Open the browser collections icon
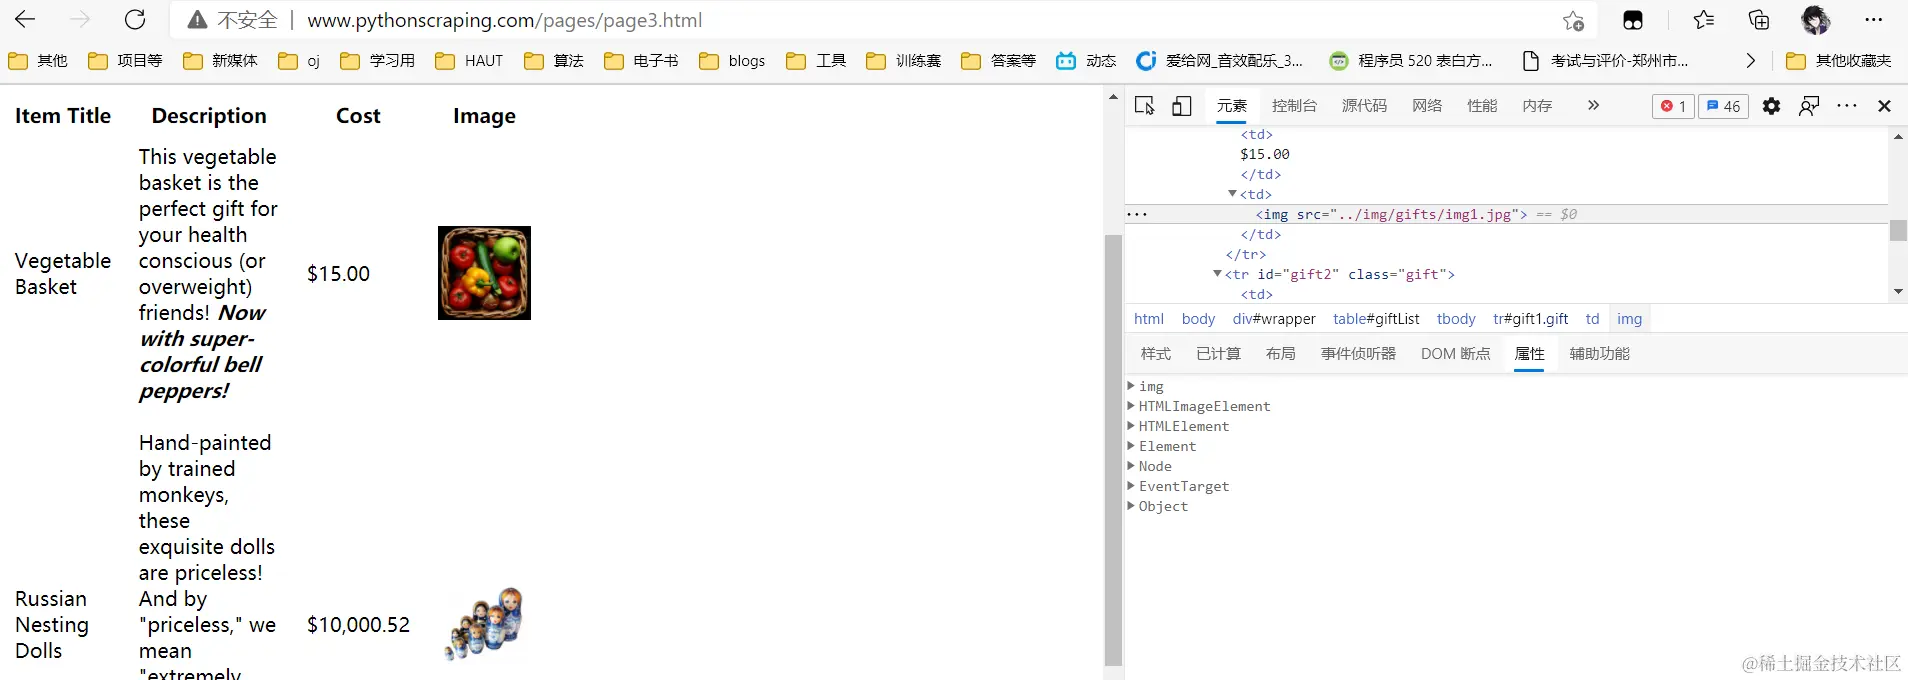Image resolution: width=1908 pixels, height=680 pixels. pyautogui.click(x=1759, y=20)
